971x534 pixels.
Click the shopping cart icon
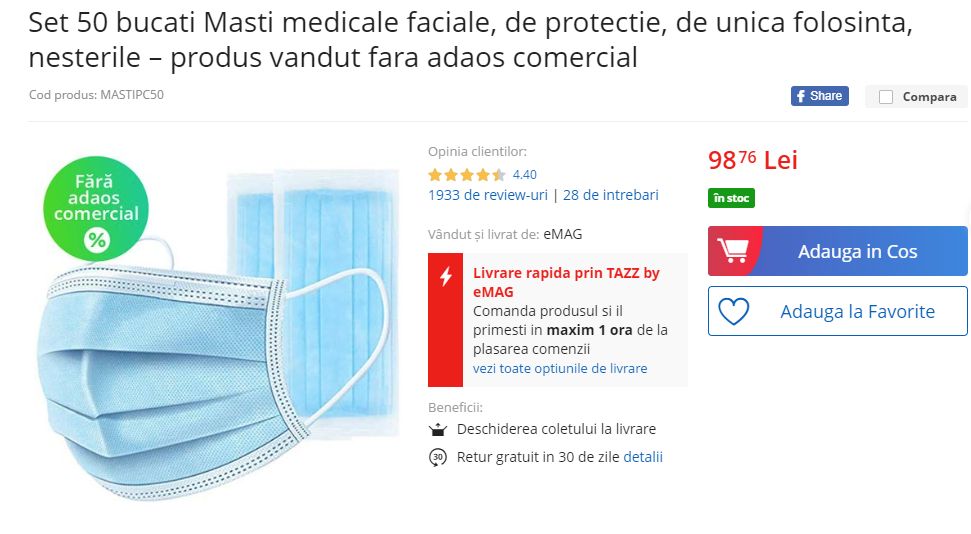[x=733, y=250]
